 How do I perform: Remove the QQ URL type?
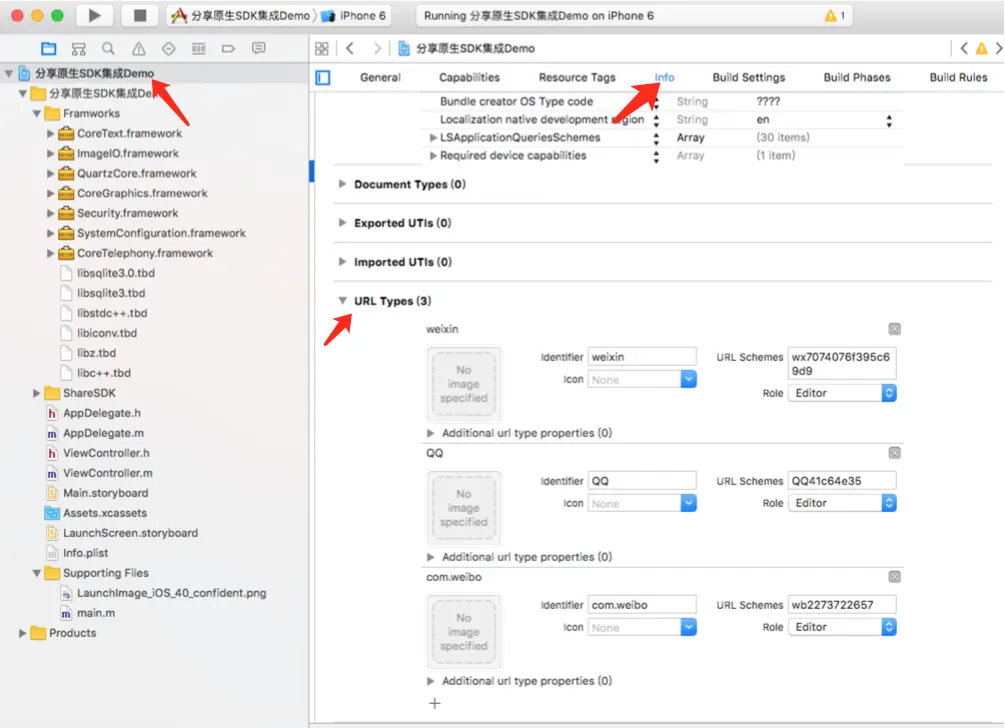pos(895,453)
